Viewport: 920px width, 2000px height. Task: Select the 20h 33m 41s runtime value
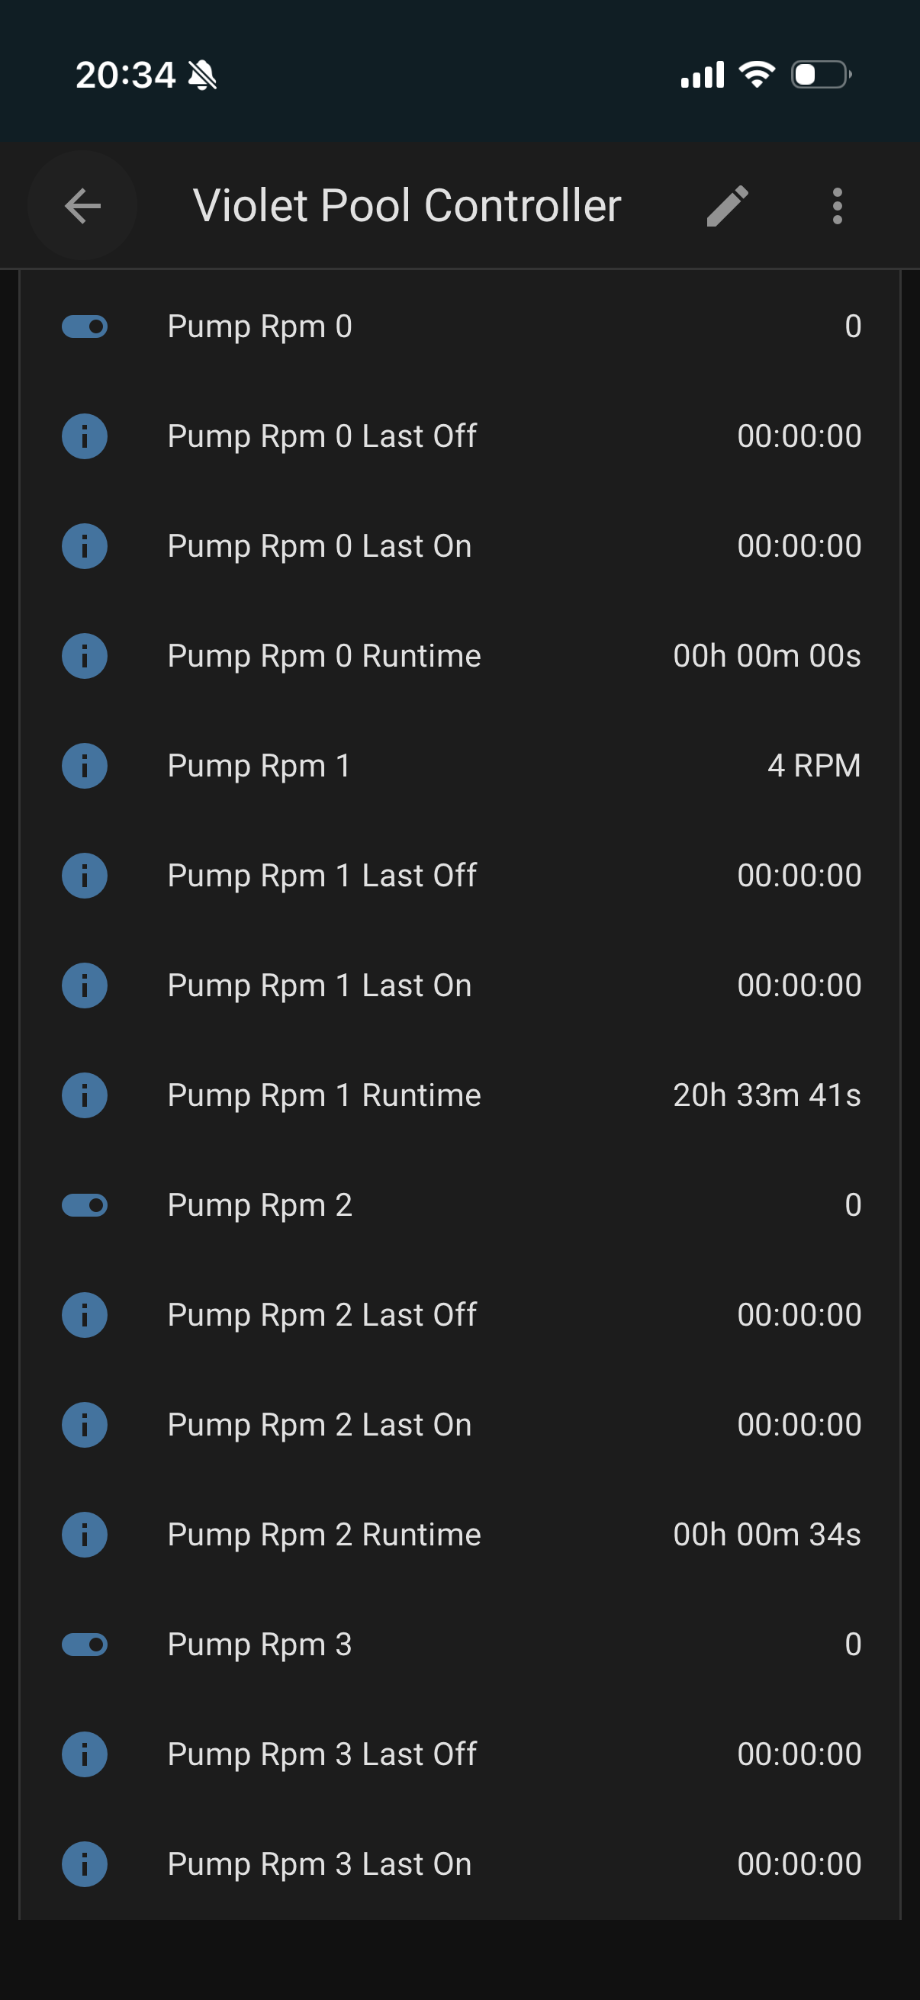(767, 1095)
